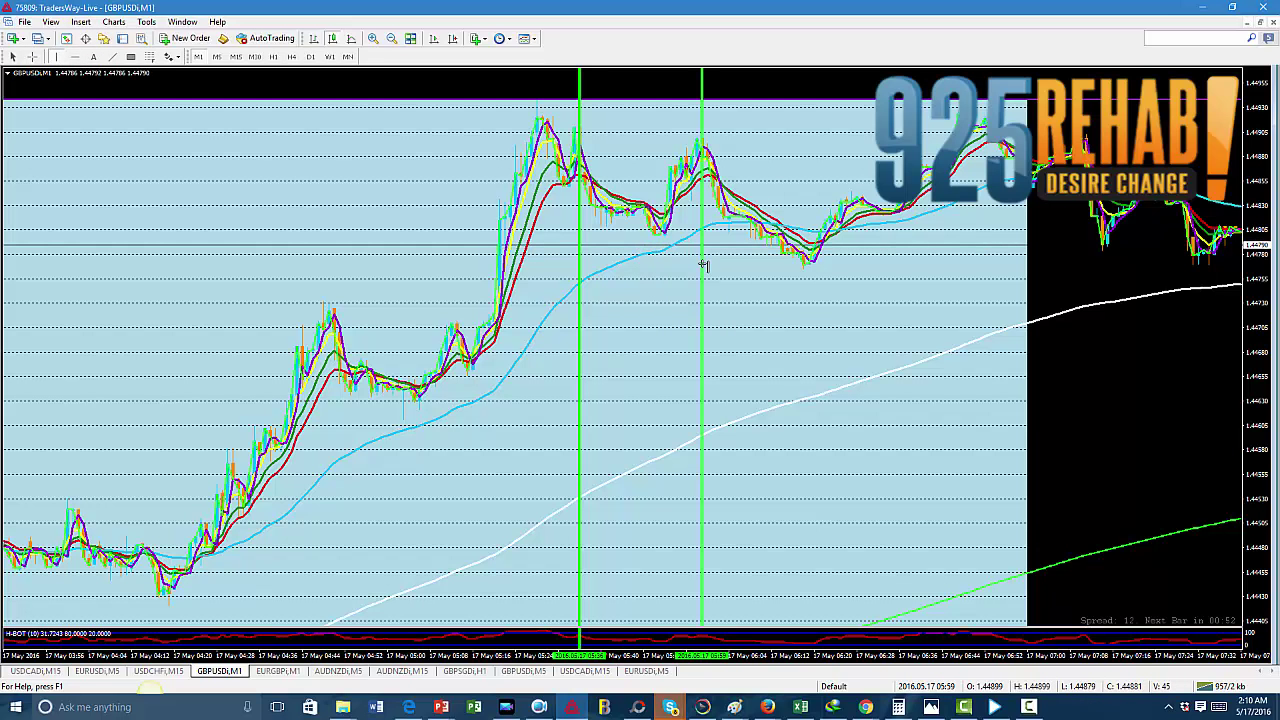Switch to the GBPSGDi,H1 chart tab
The image size is (1280, 720).
pos(465,671)
